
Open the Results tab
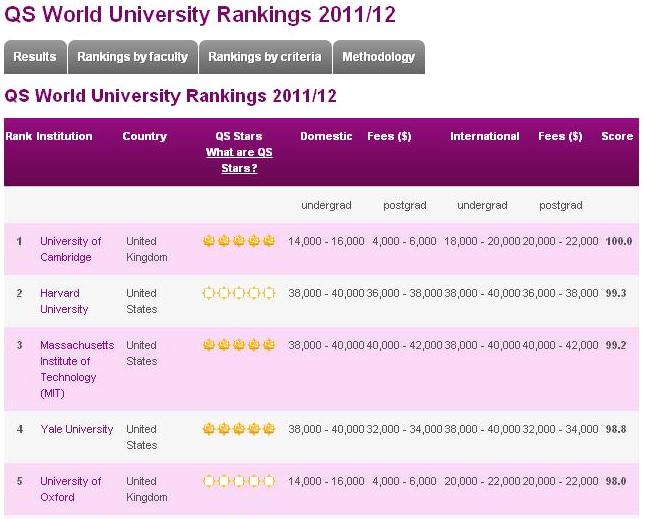(x=35, y=57)
